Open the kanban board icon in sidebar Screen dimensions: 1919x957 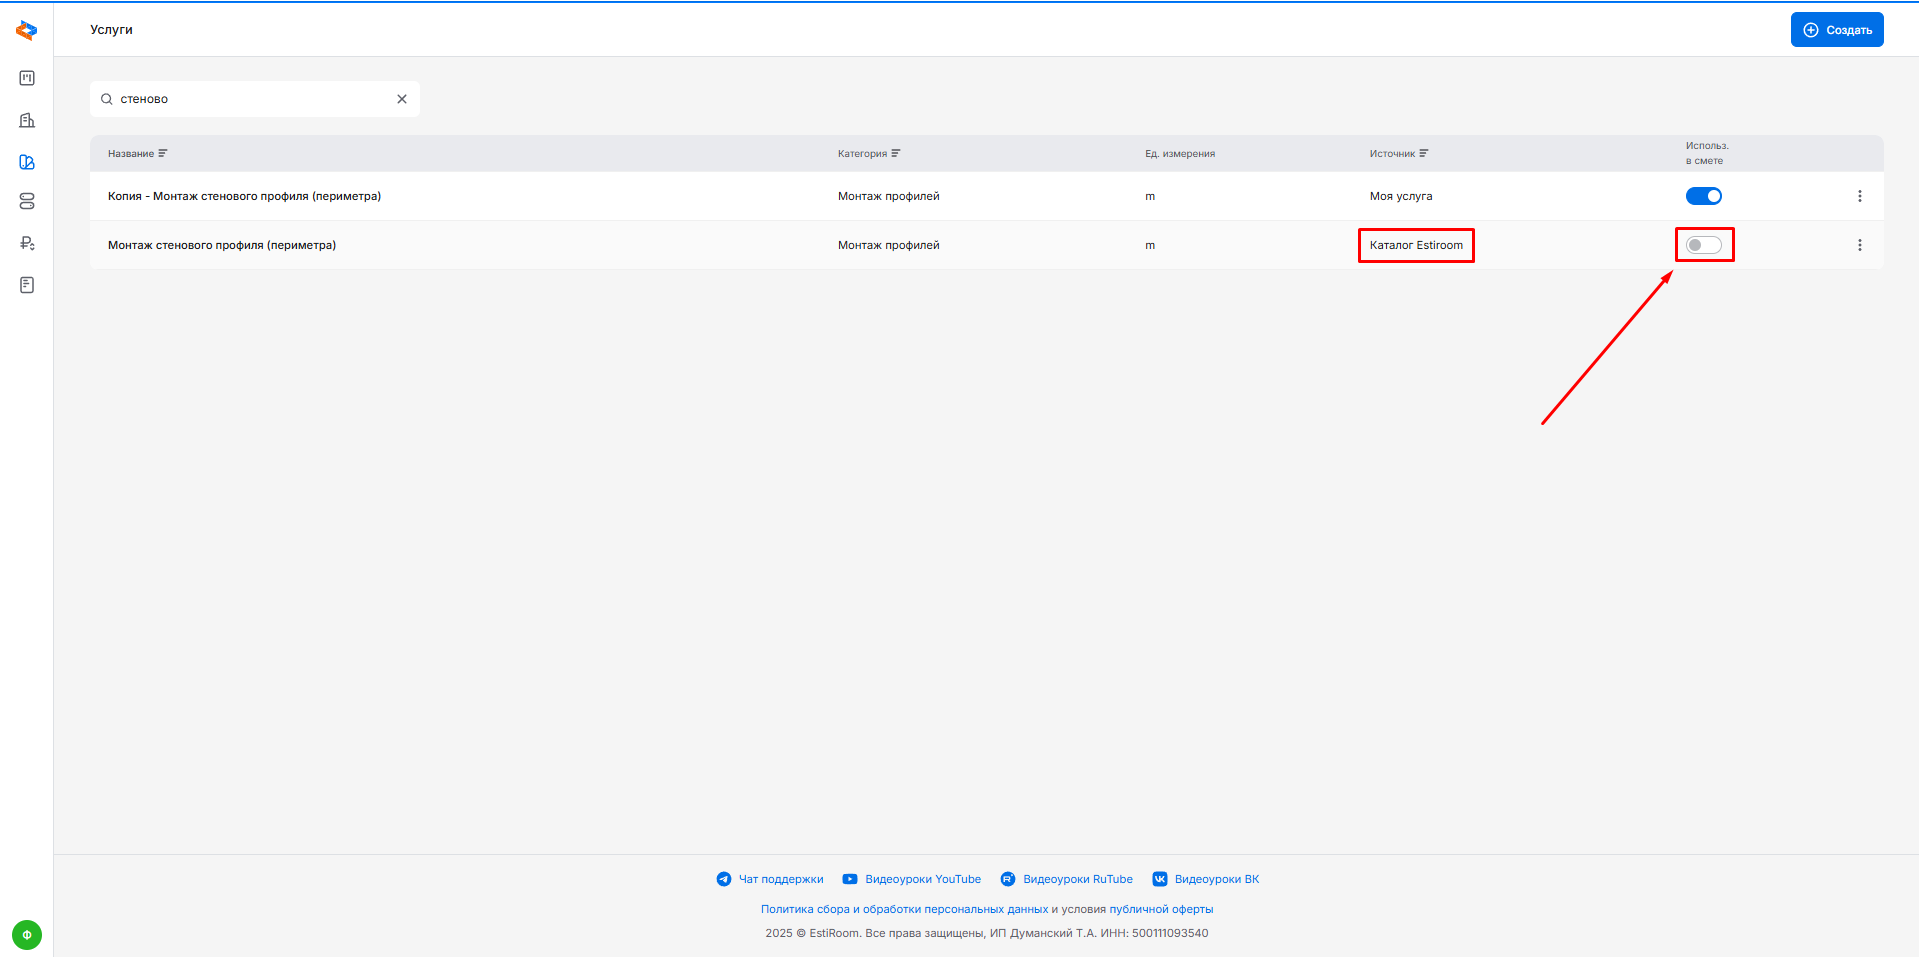27,78
